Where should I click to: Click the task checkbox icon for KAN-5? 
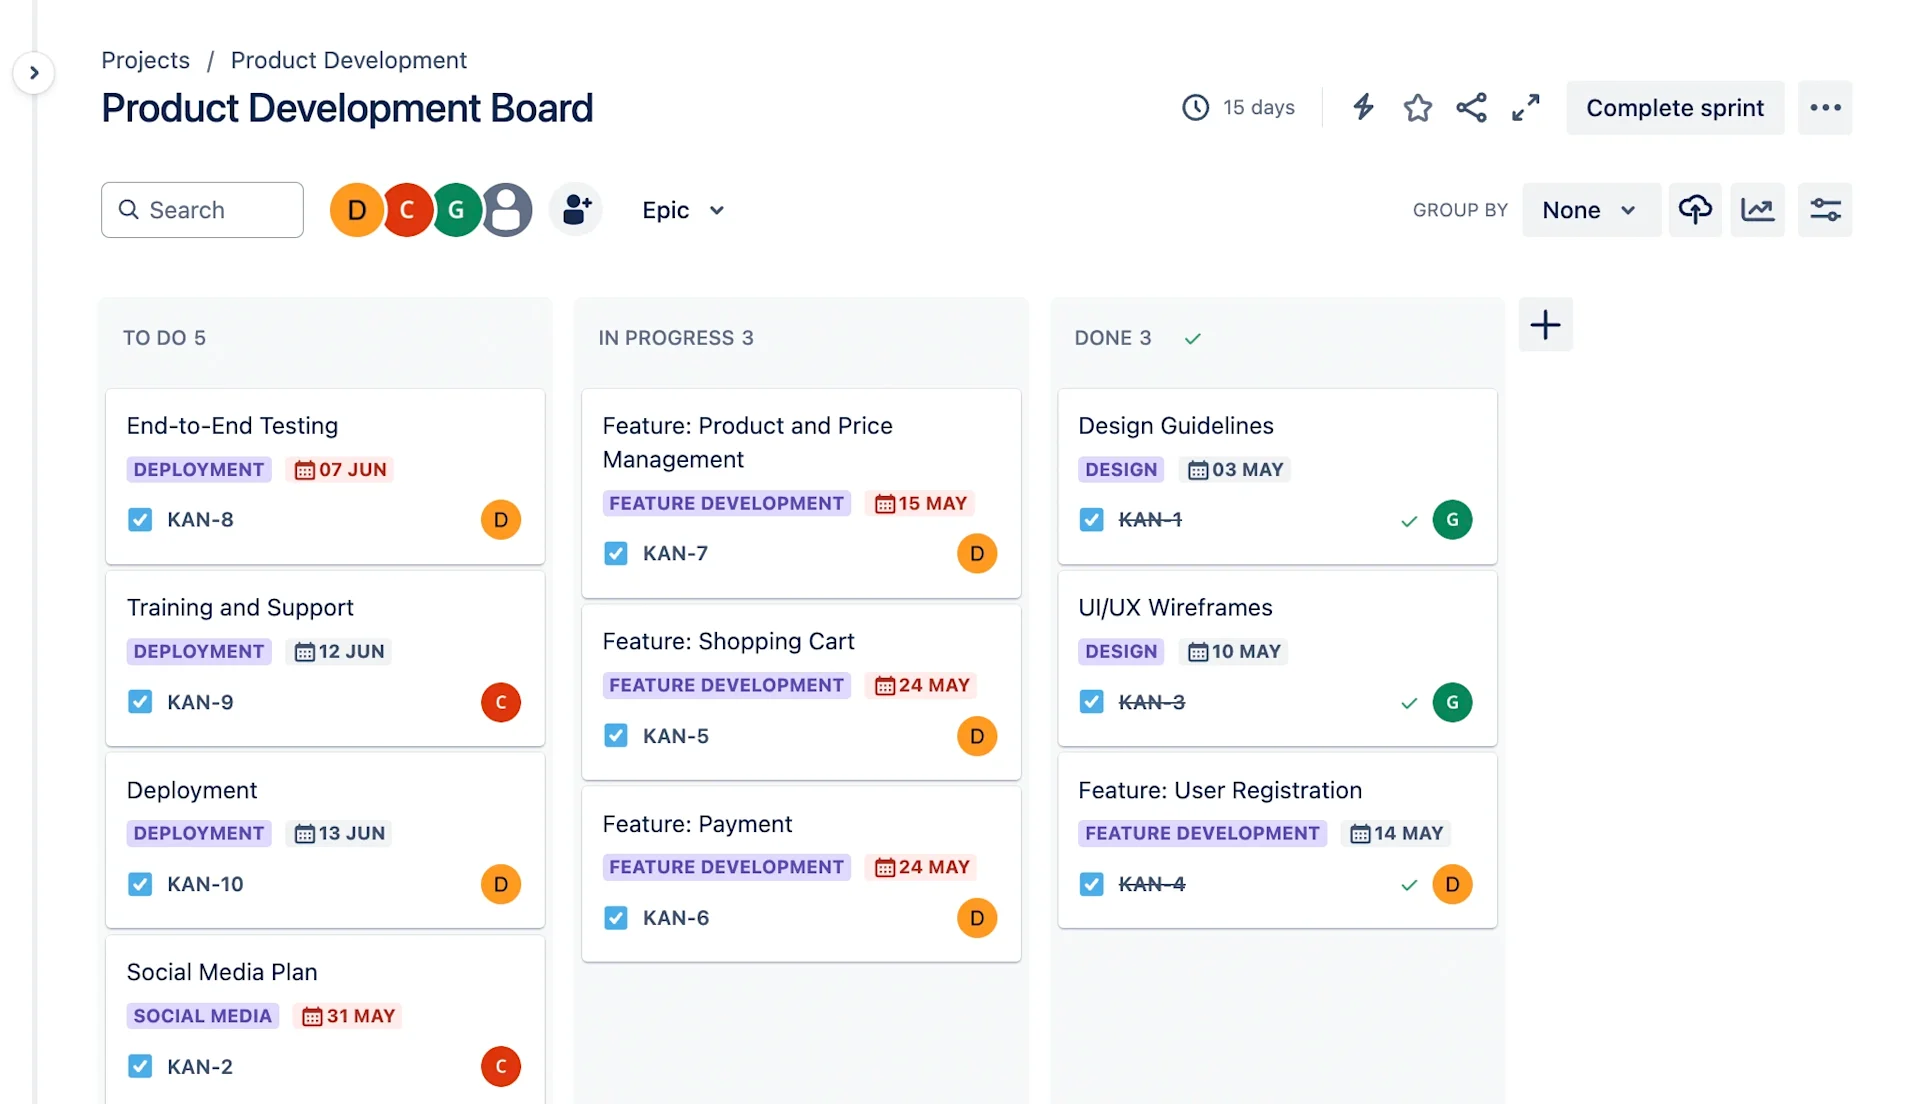coord(616,736)
